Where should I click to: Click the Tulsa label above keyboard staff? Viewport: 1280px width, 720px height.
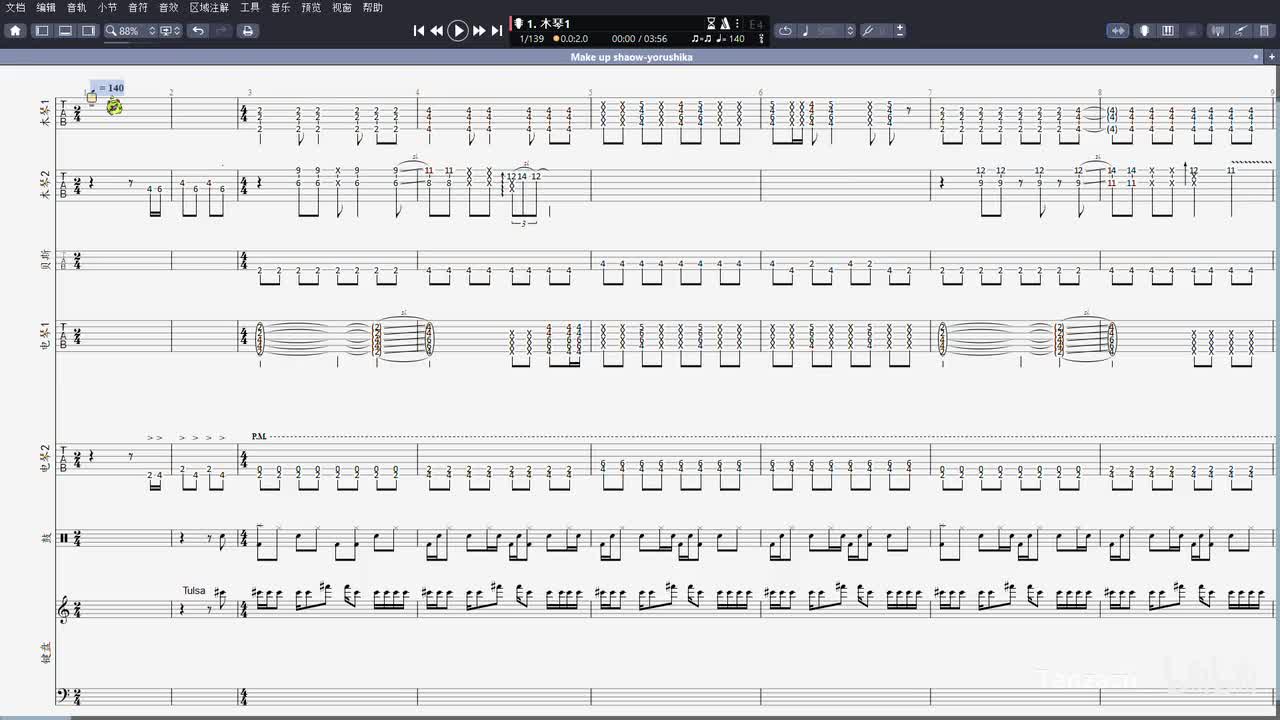194,591
